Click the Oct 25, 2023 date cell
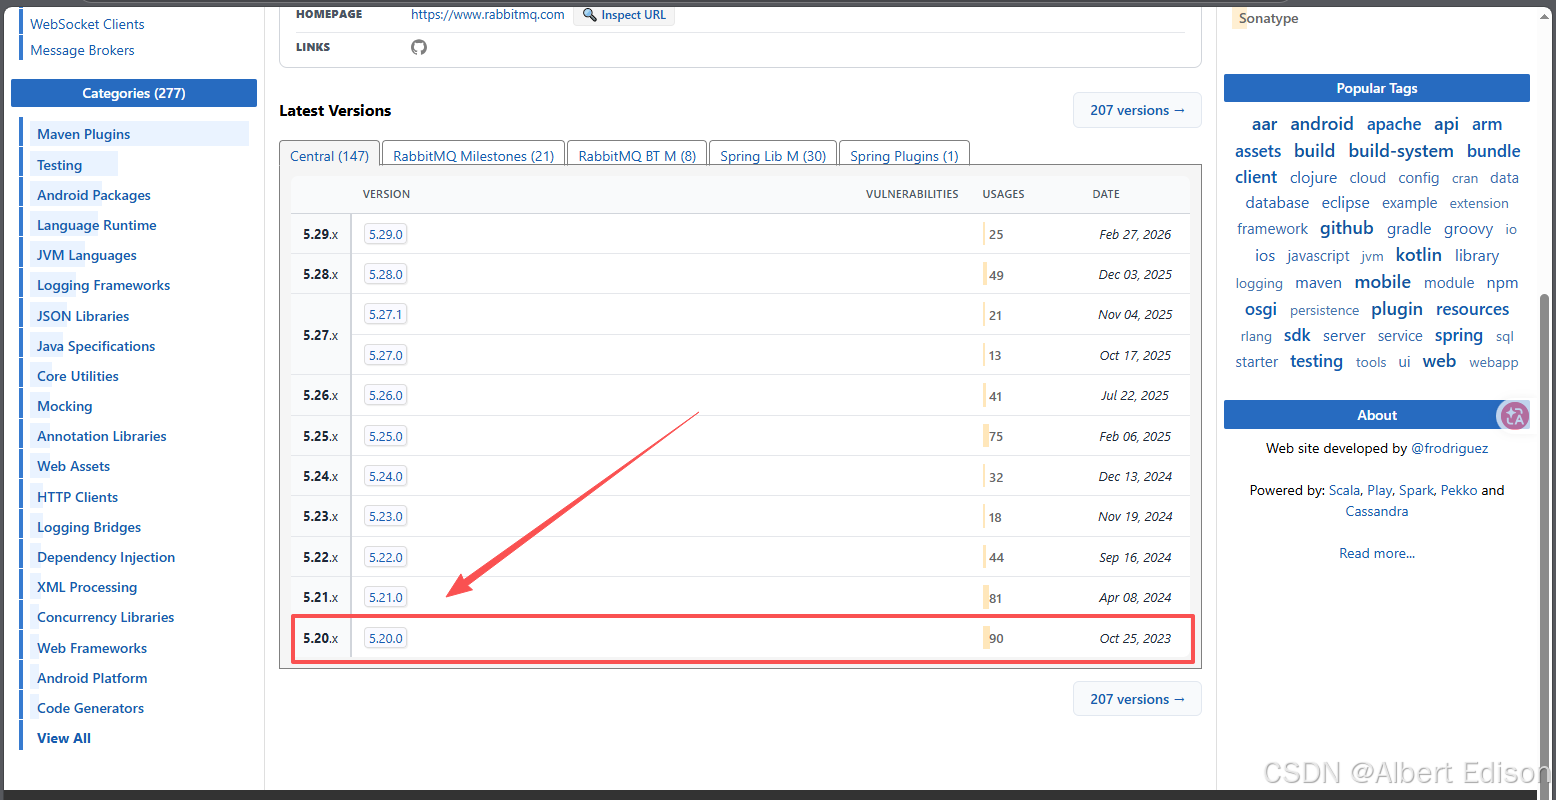This screenshot has width=1556, height=800. [x=1135, y=638]
